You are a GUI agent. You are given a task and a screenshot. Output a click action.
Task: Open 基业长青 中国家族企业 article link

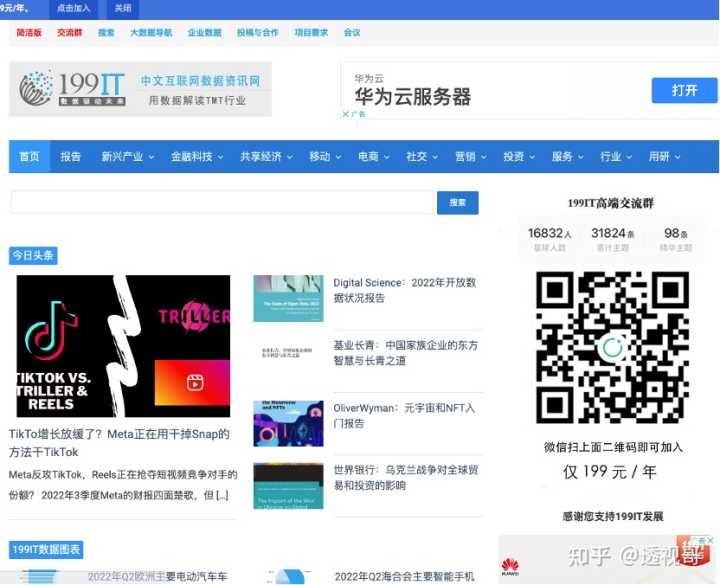click(x=405, y=353)
